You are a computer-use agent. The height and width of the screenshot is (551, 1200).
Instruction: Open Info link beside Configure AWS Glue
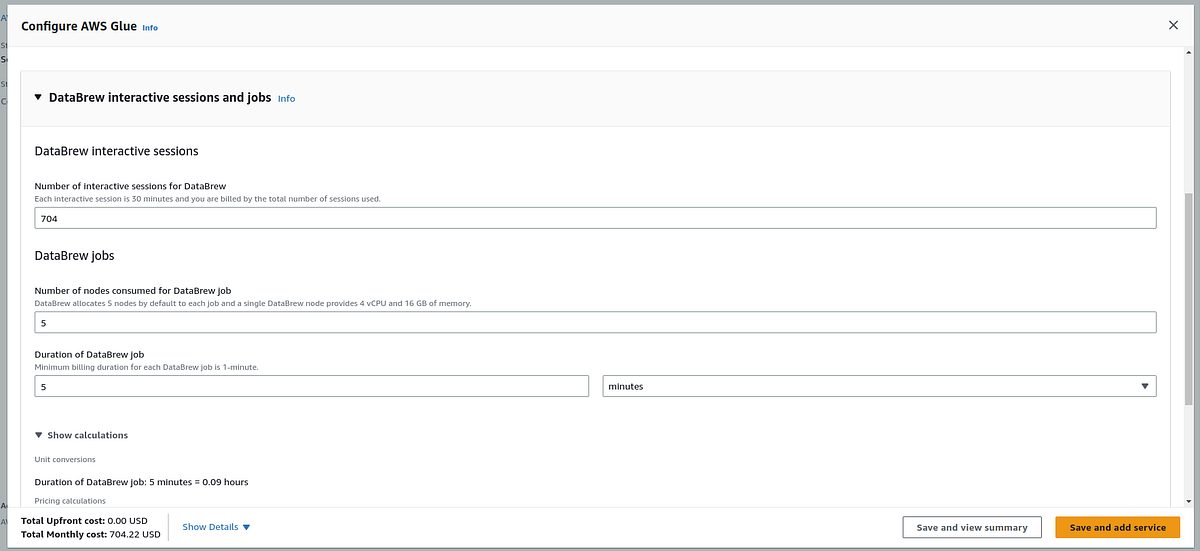[150, 28]
